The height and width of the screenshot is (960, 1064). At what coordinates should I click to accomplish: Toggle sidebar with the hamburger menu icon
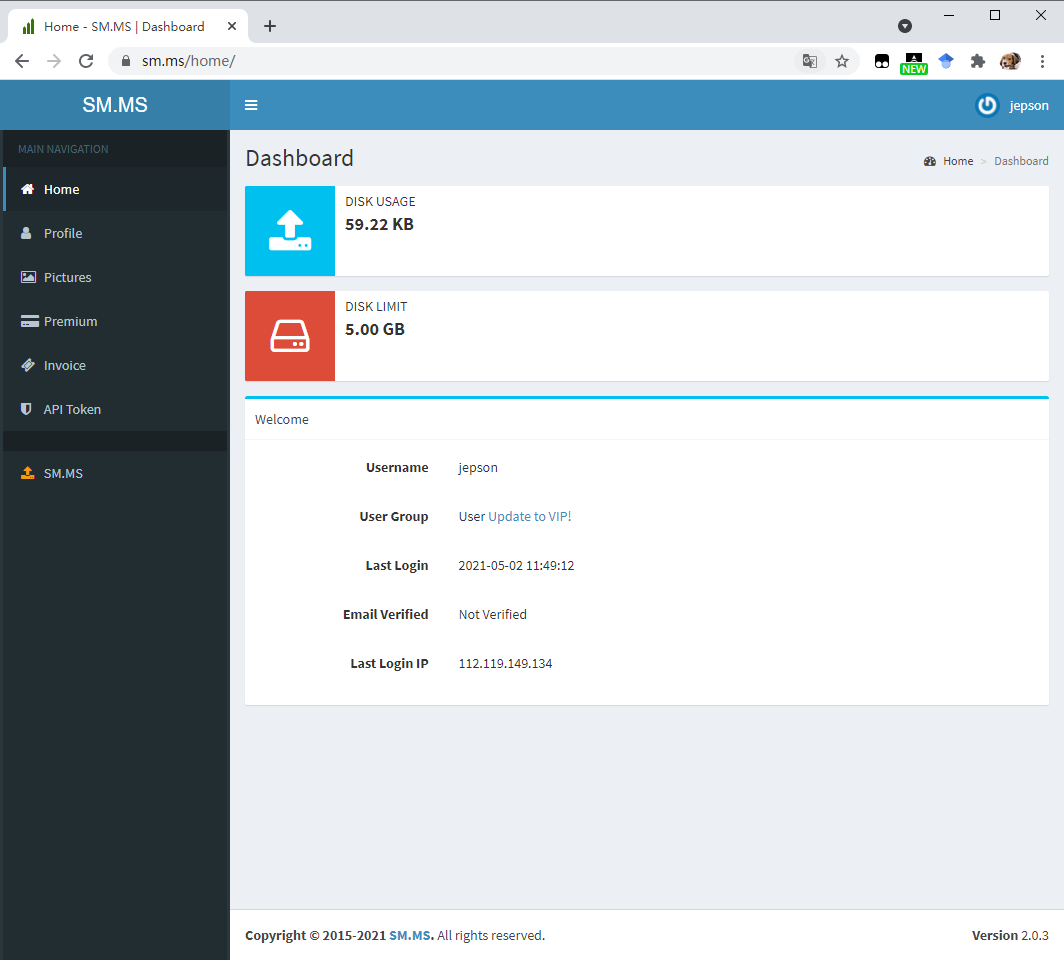[x=251, y=105]
